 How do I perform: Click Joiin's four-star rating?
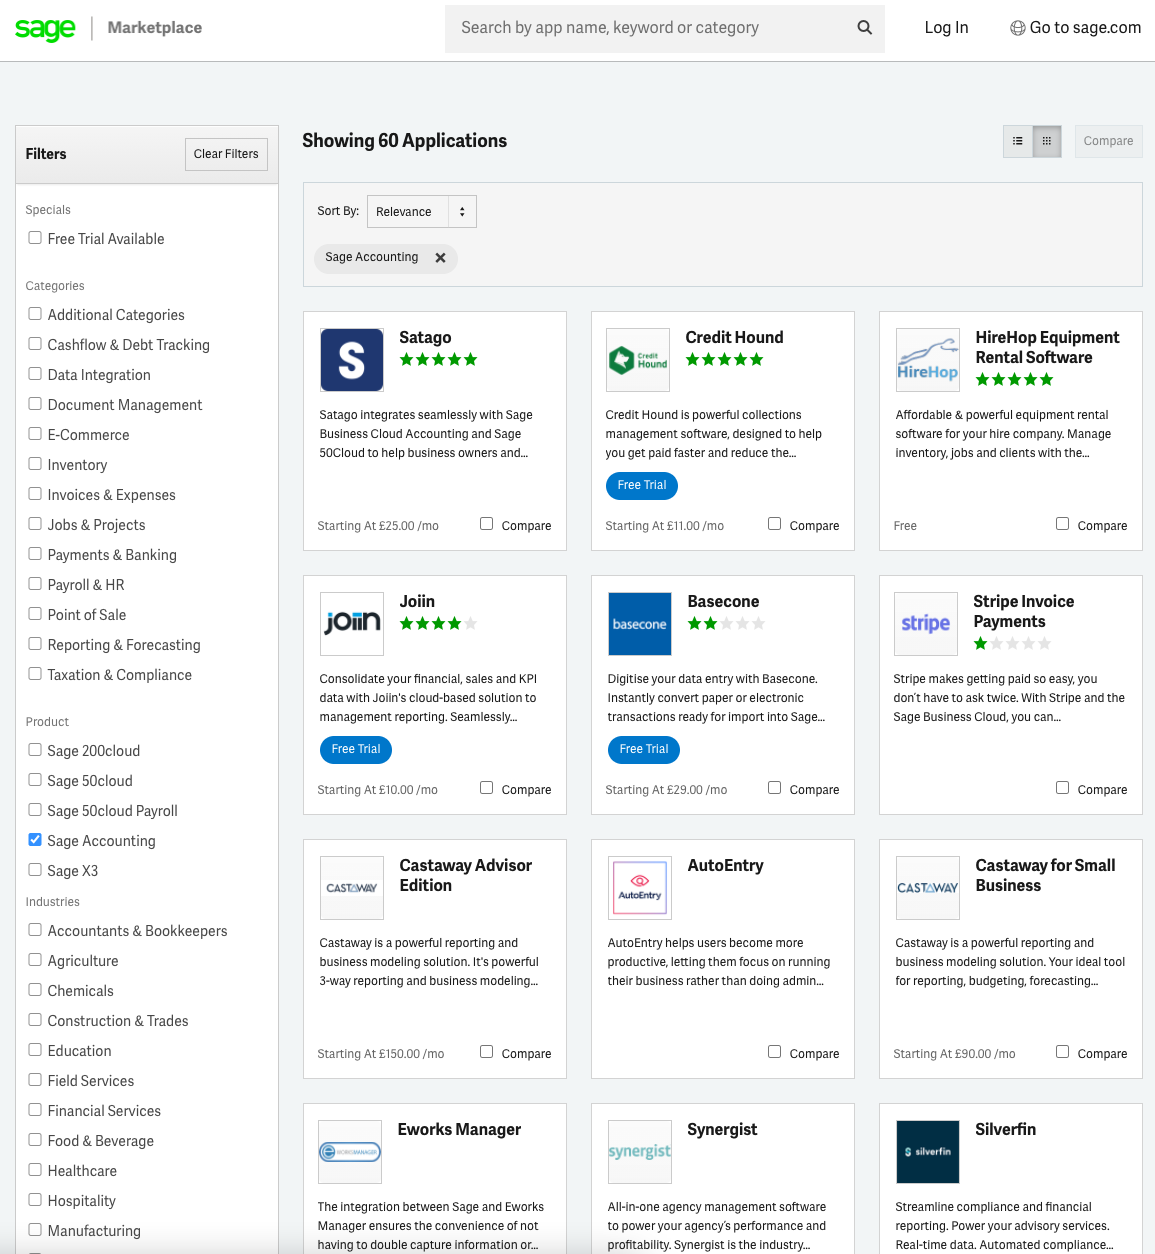438,624
